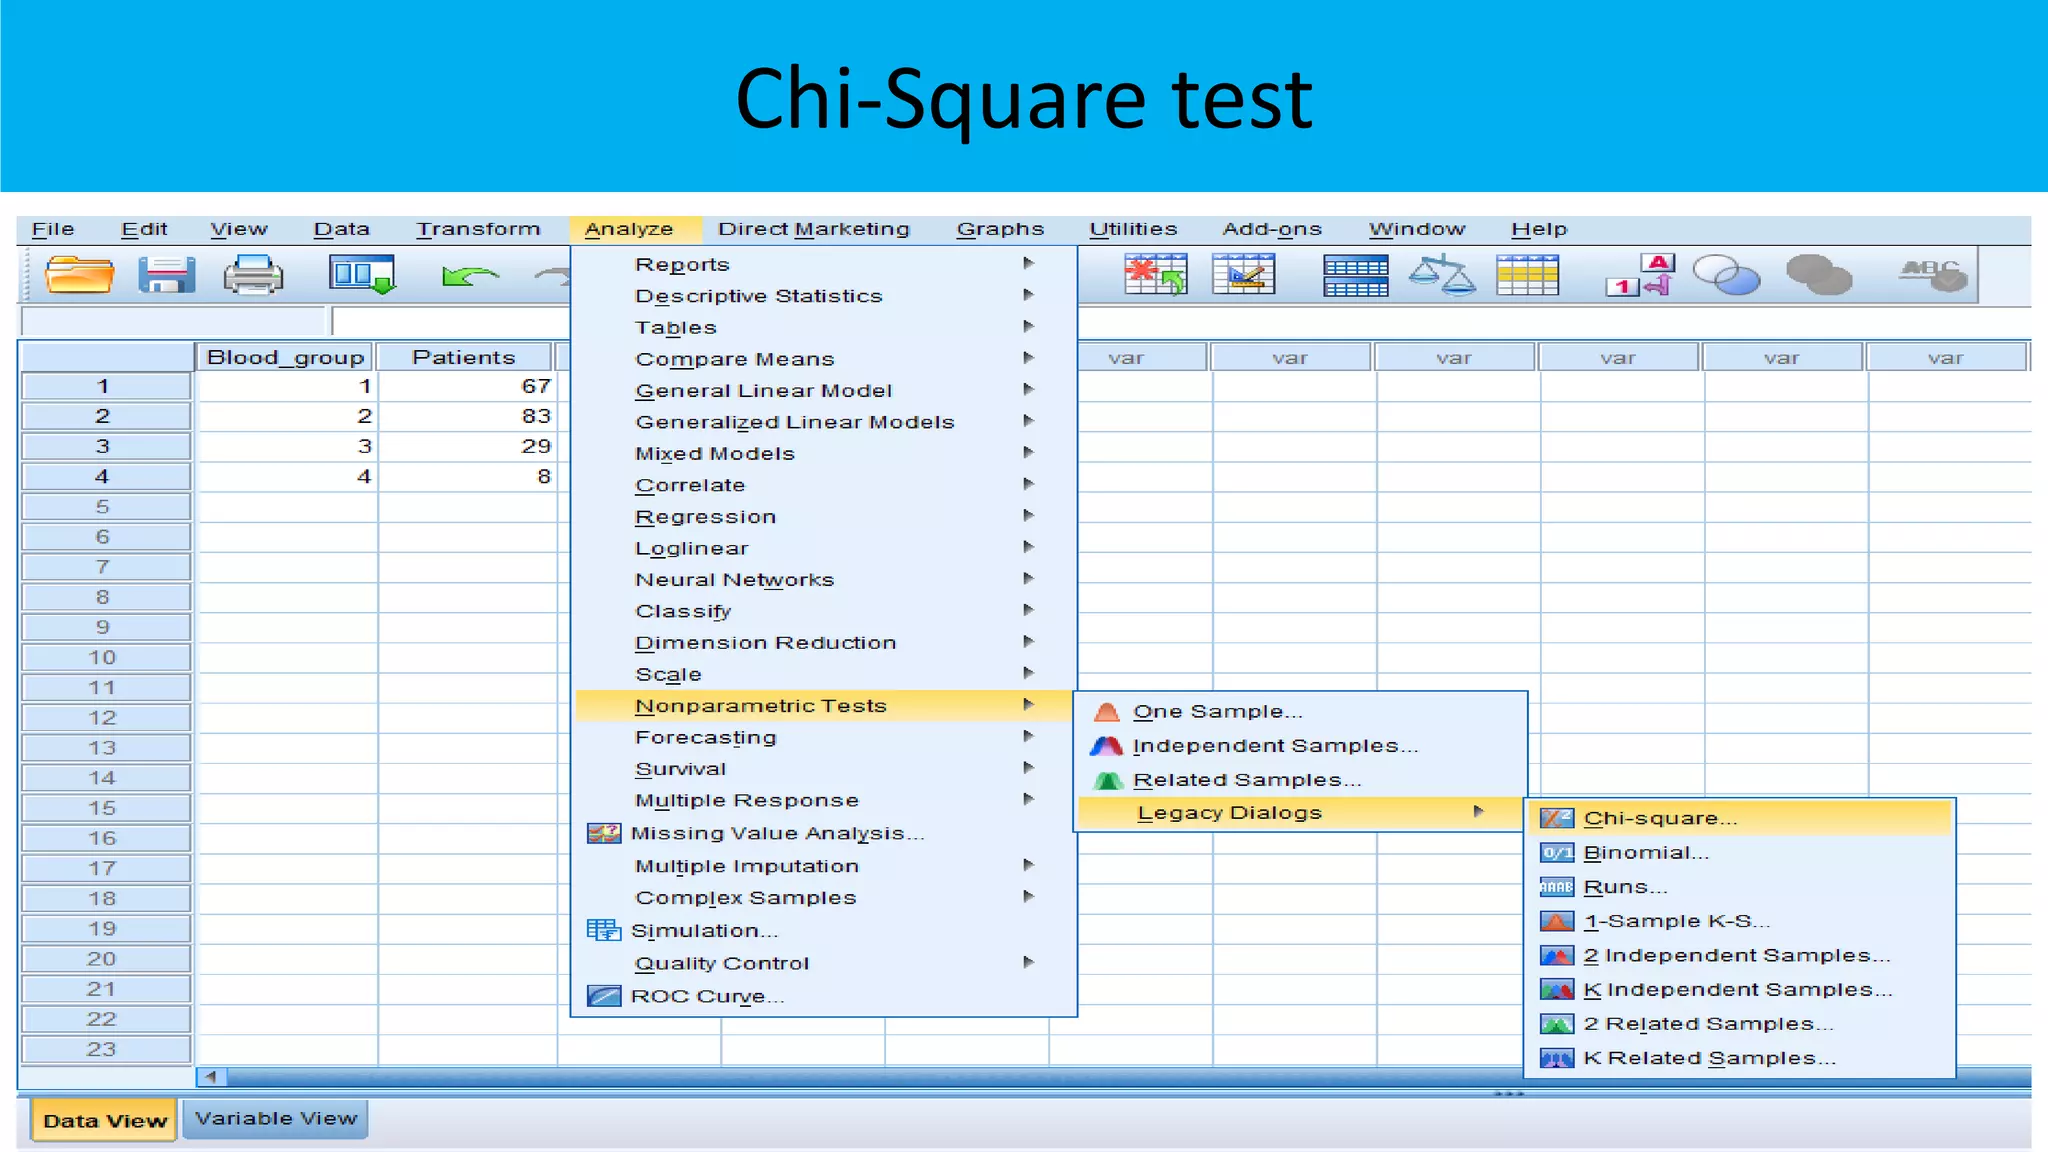
Task: Select the Patients column header
Action: (464, 357)
